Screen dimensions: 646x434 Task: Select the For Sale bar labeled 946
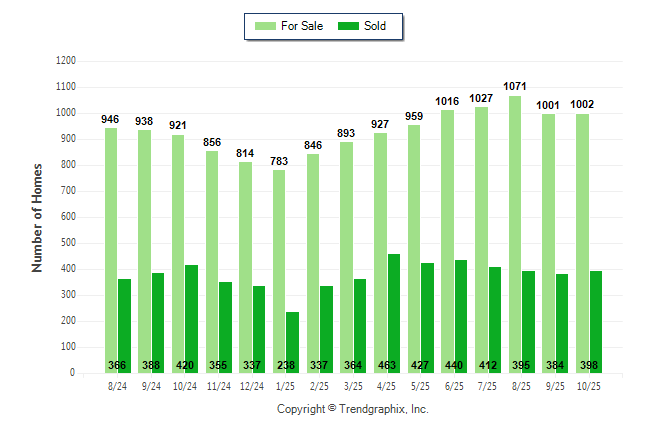pos(110,250)
